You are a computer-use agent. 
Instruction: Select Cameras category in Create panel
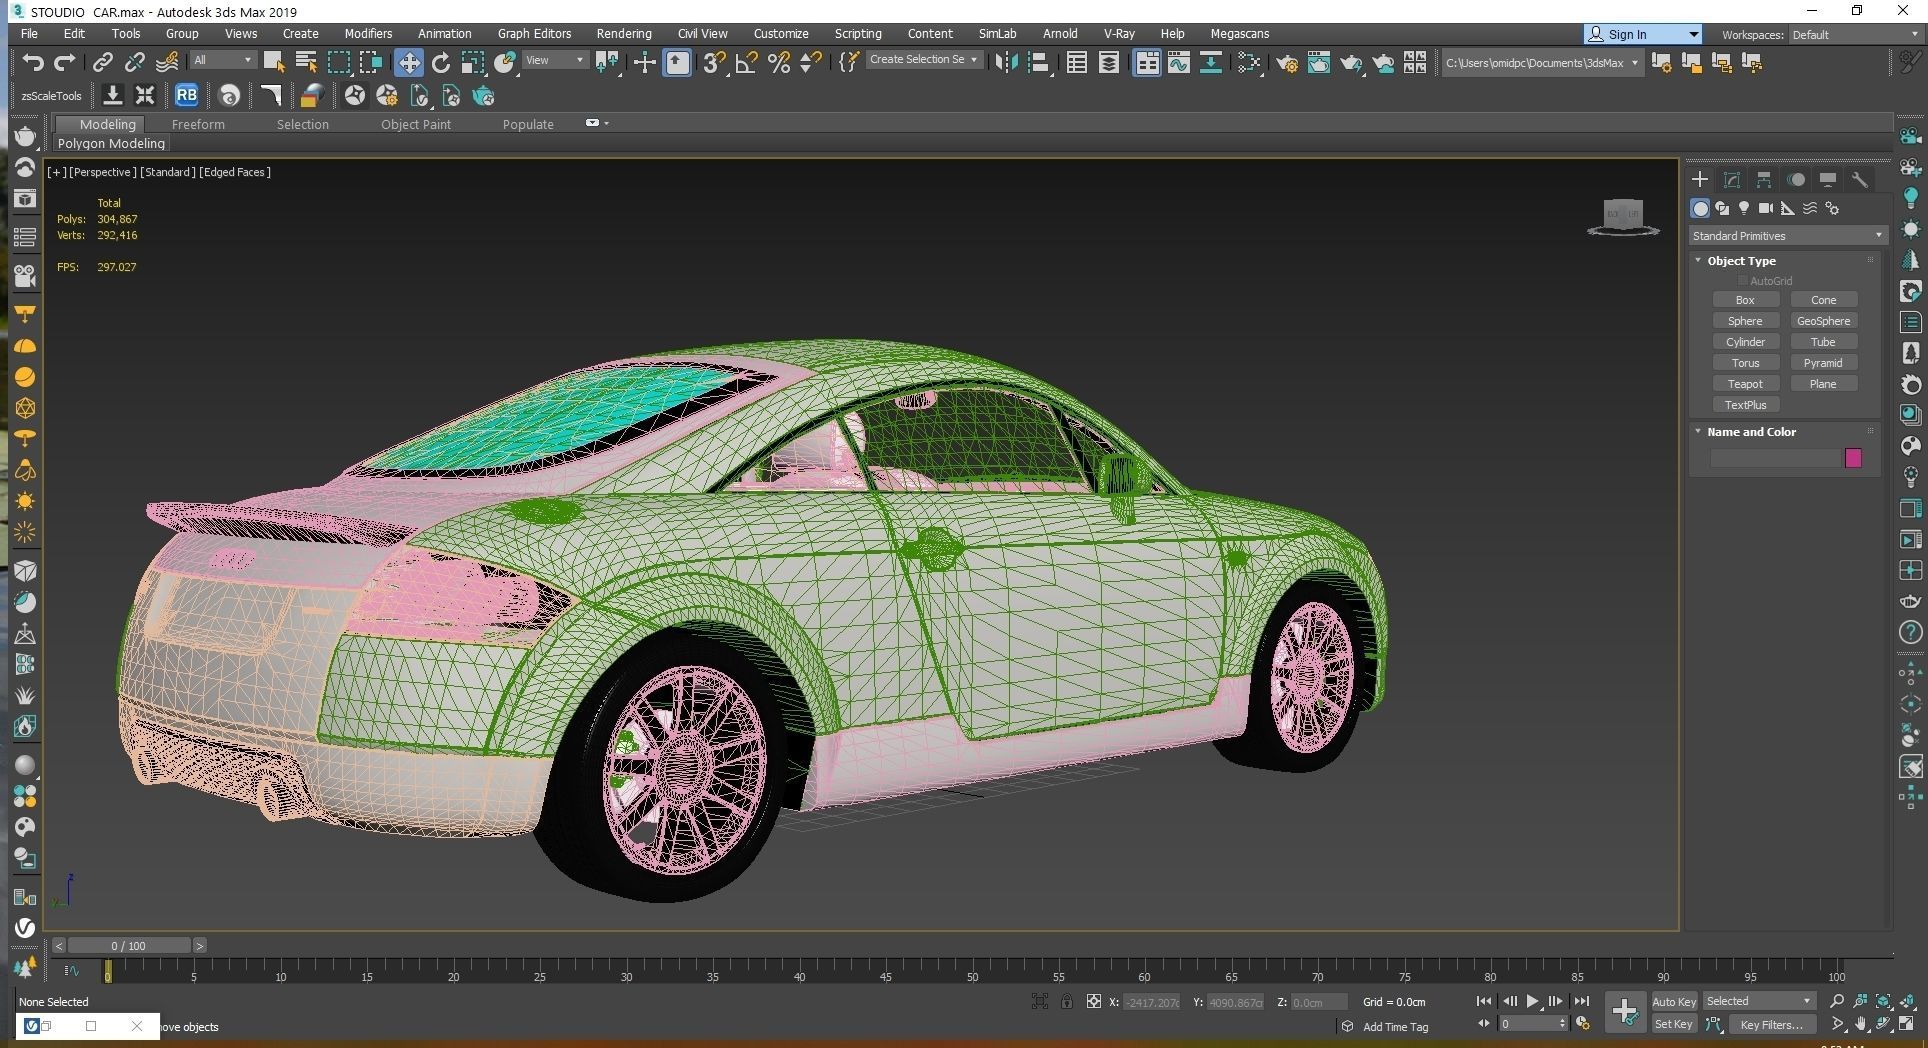point(1766,208)
